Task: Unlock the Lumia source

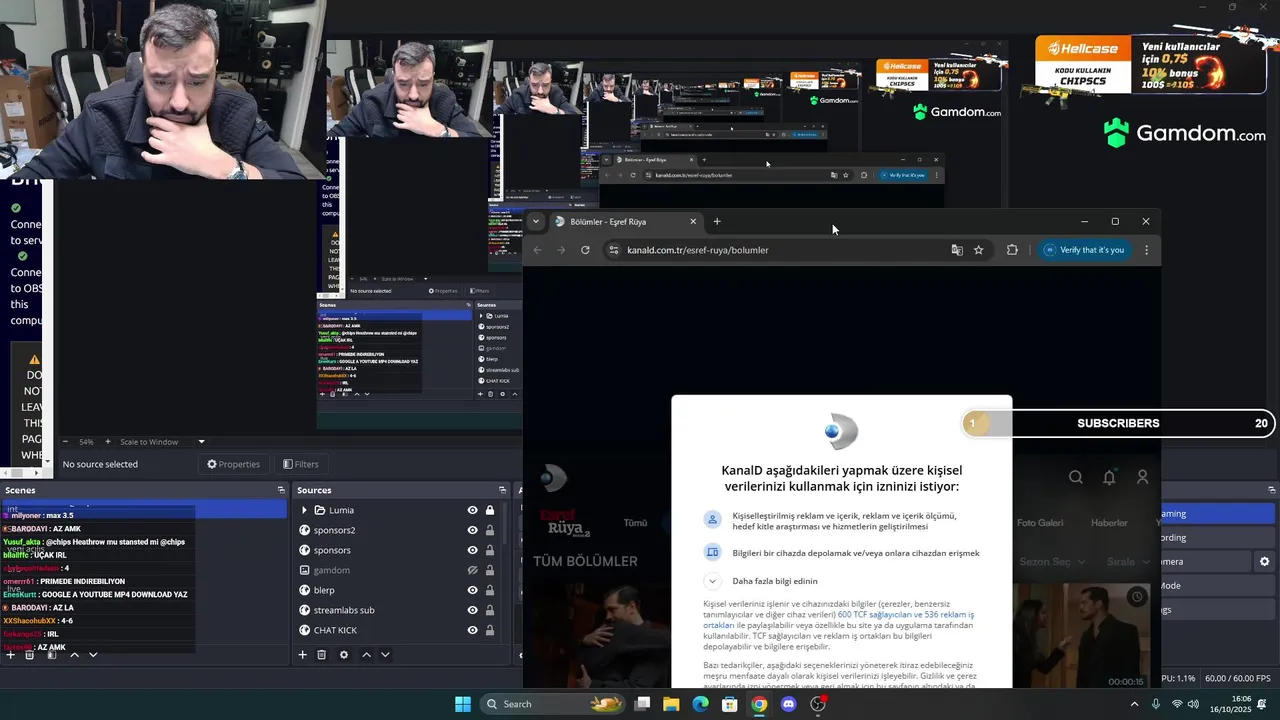Action: 490,510
